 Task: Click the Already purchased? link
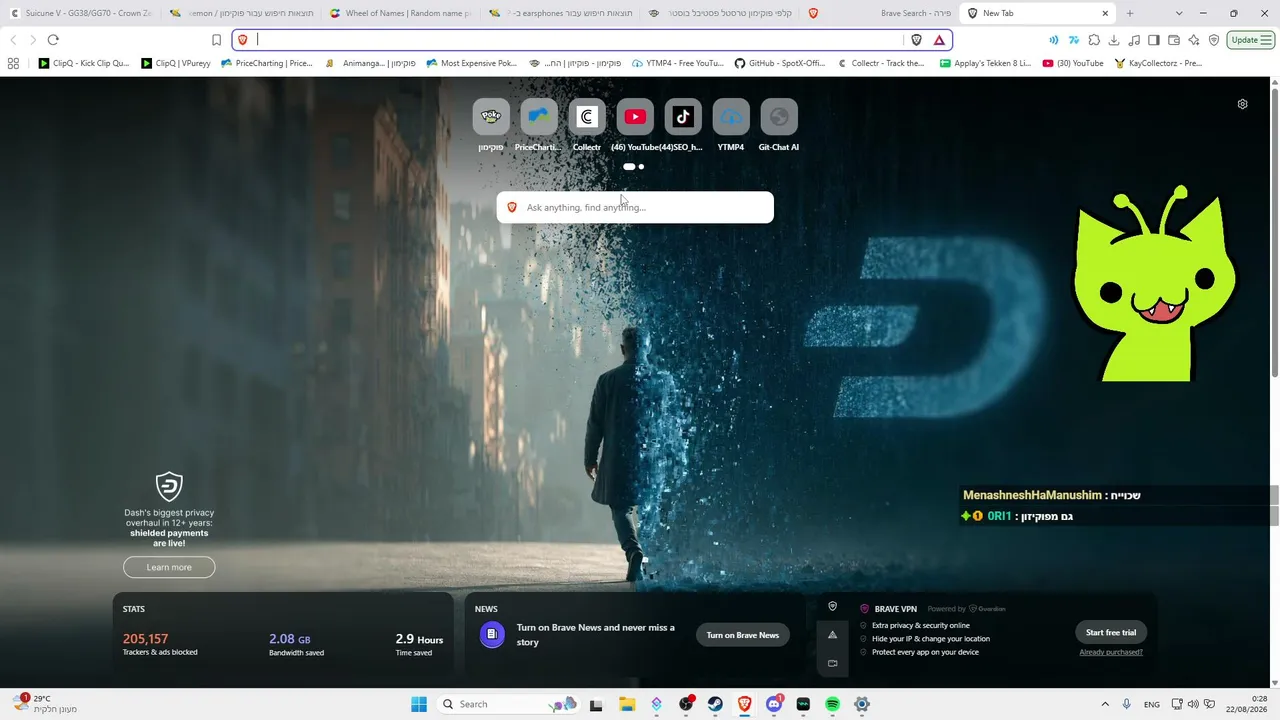pos(1111,652)
